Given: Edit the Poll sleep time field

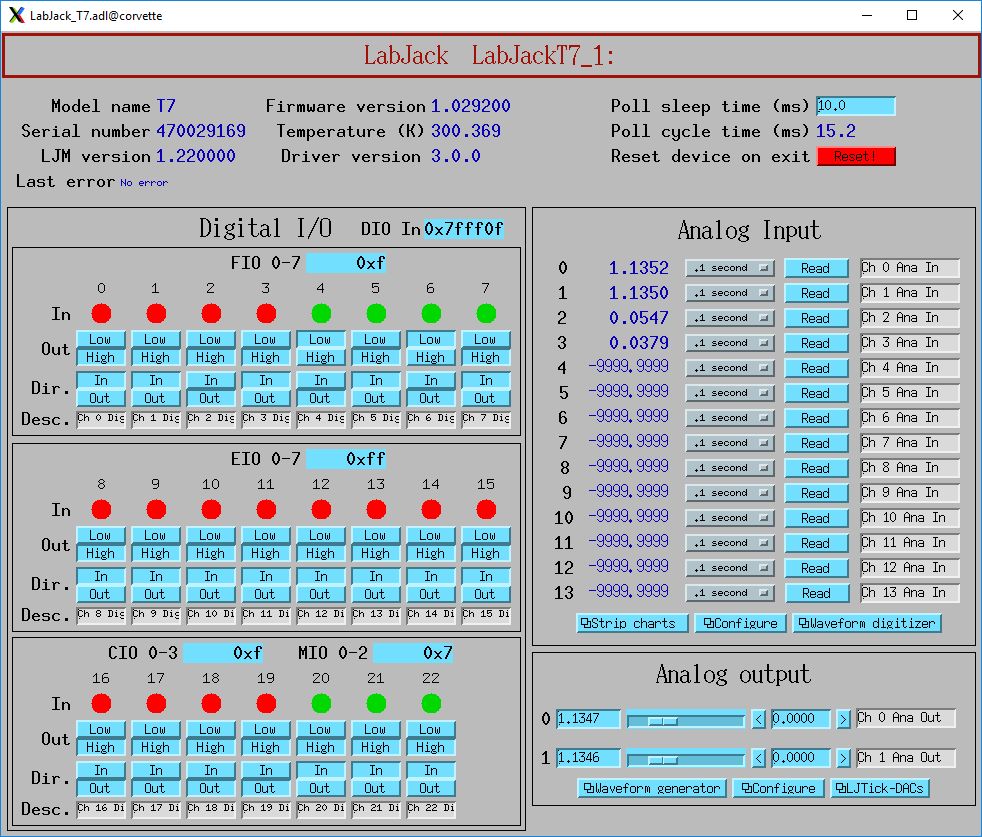Looking at the screenshot, I should pyautogui.click(x=855, y=106).
